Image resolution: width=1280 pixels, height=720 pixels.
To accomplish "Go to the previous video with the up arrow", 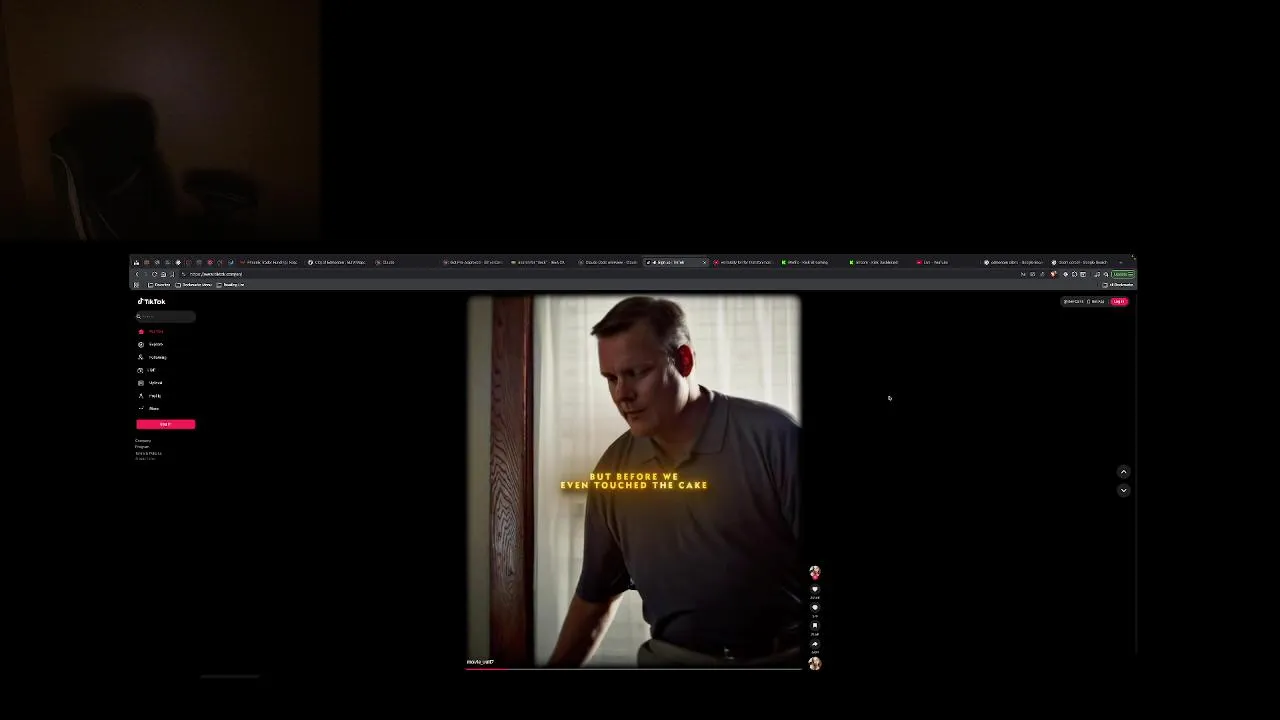I will pos(1123,472).
